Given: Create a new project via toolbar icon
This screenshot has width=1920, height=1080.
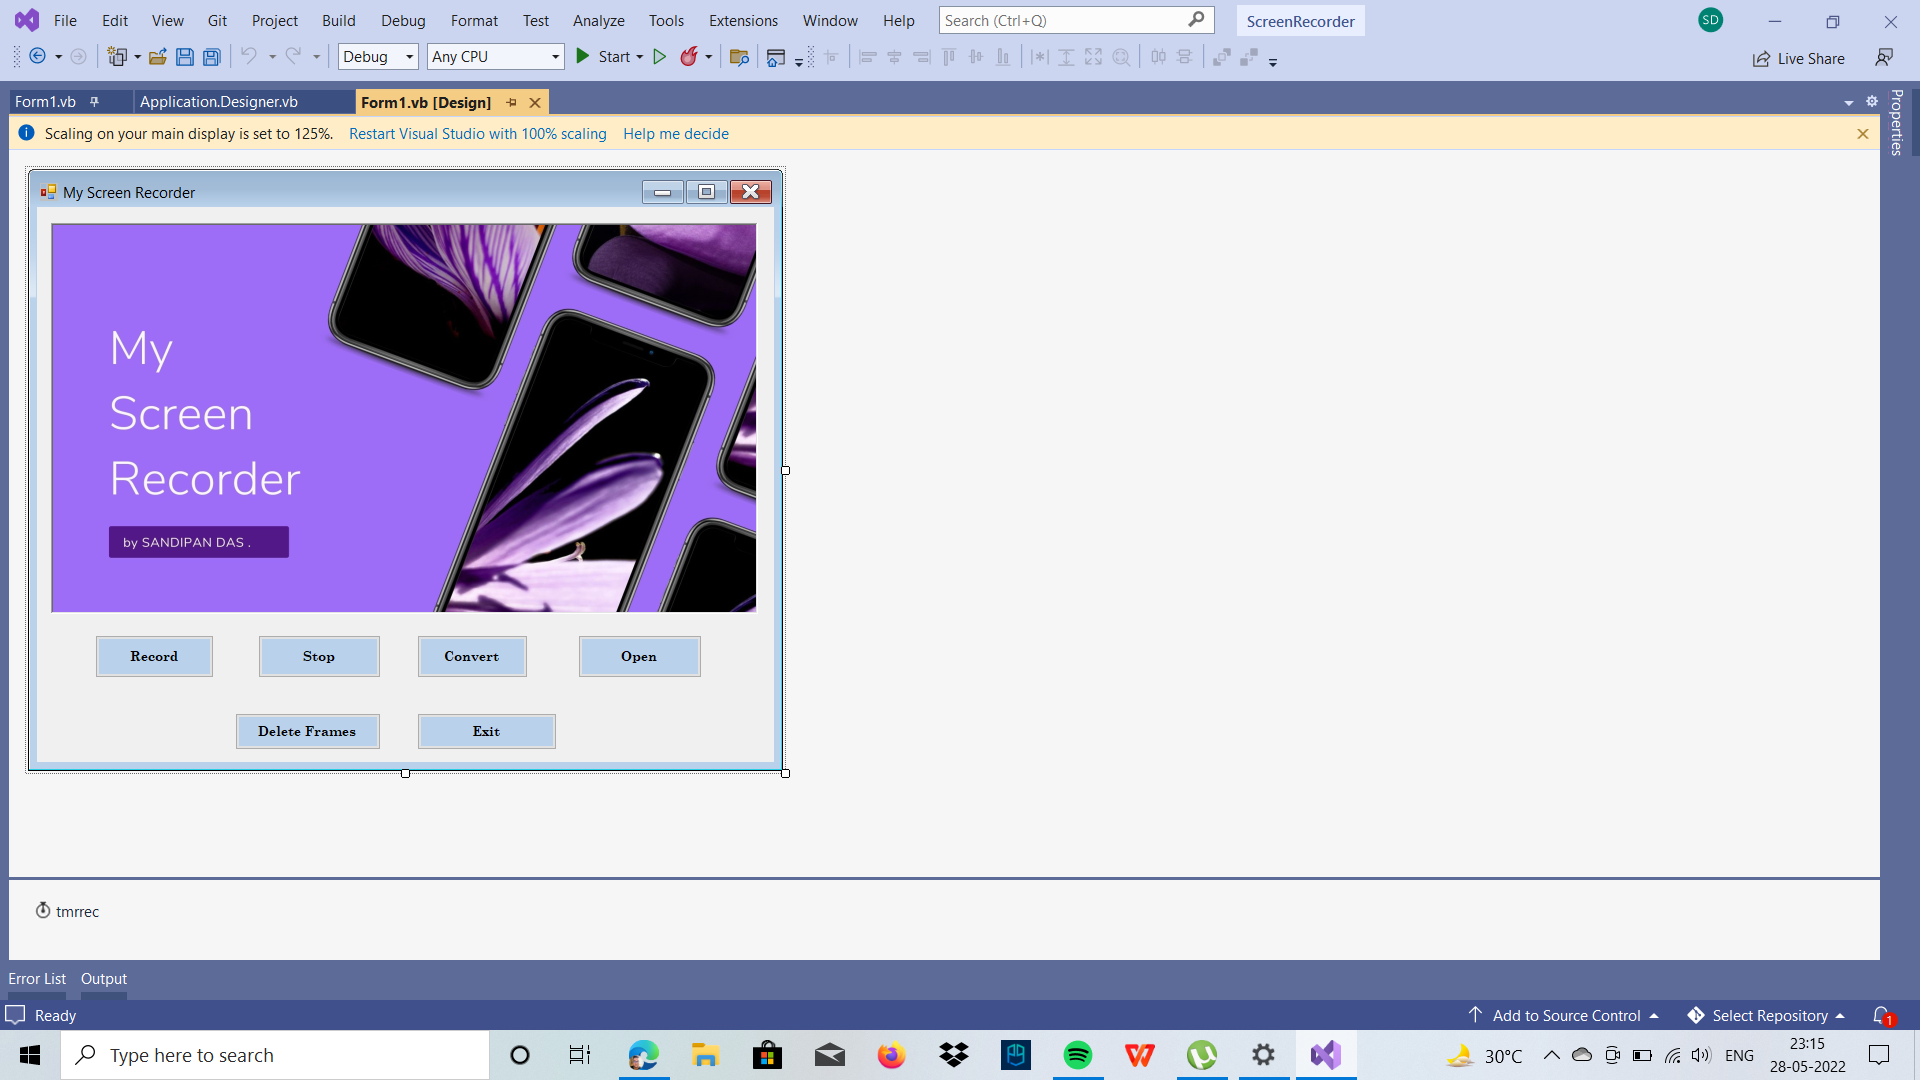Looking at the screenshot, I should coord(118,57).
